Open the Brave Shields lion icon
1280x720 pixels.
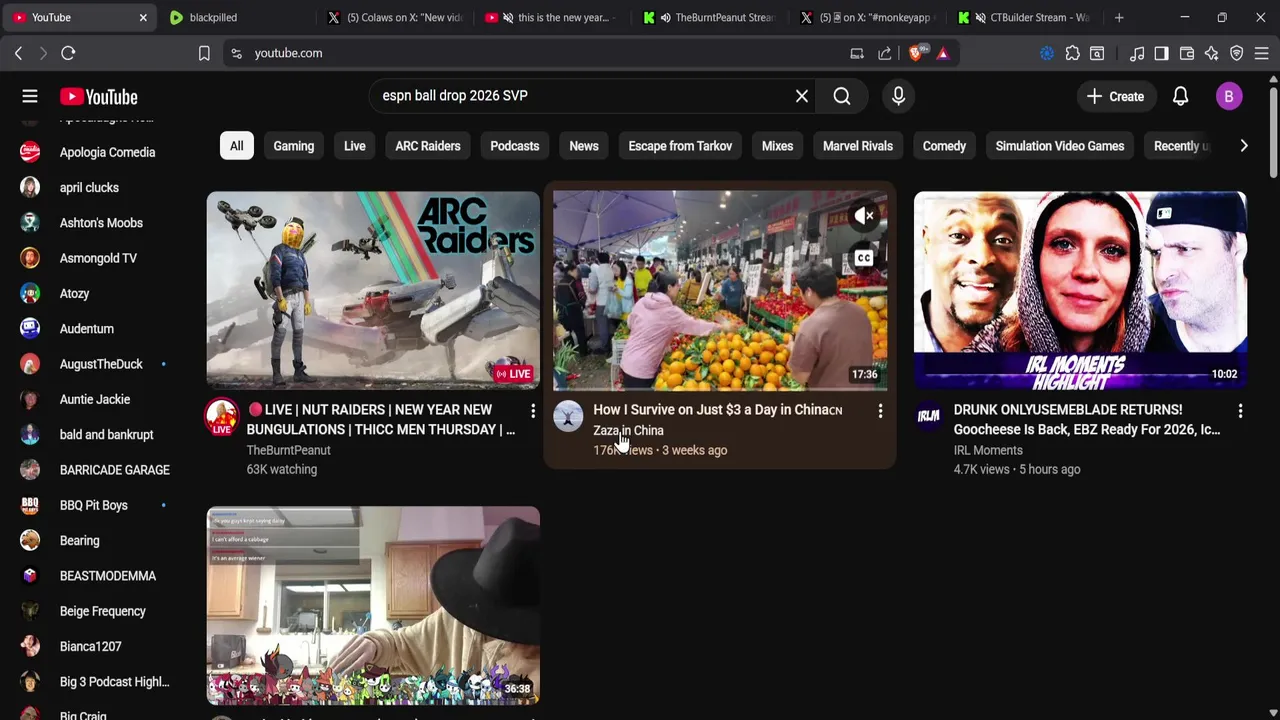(915, 53)
